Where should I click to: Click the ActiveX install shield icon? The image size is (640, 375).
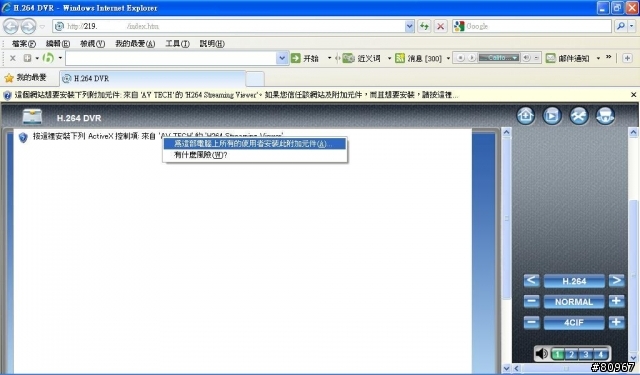[23, 137]
